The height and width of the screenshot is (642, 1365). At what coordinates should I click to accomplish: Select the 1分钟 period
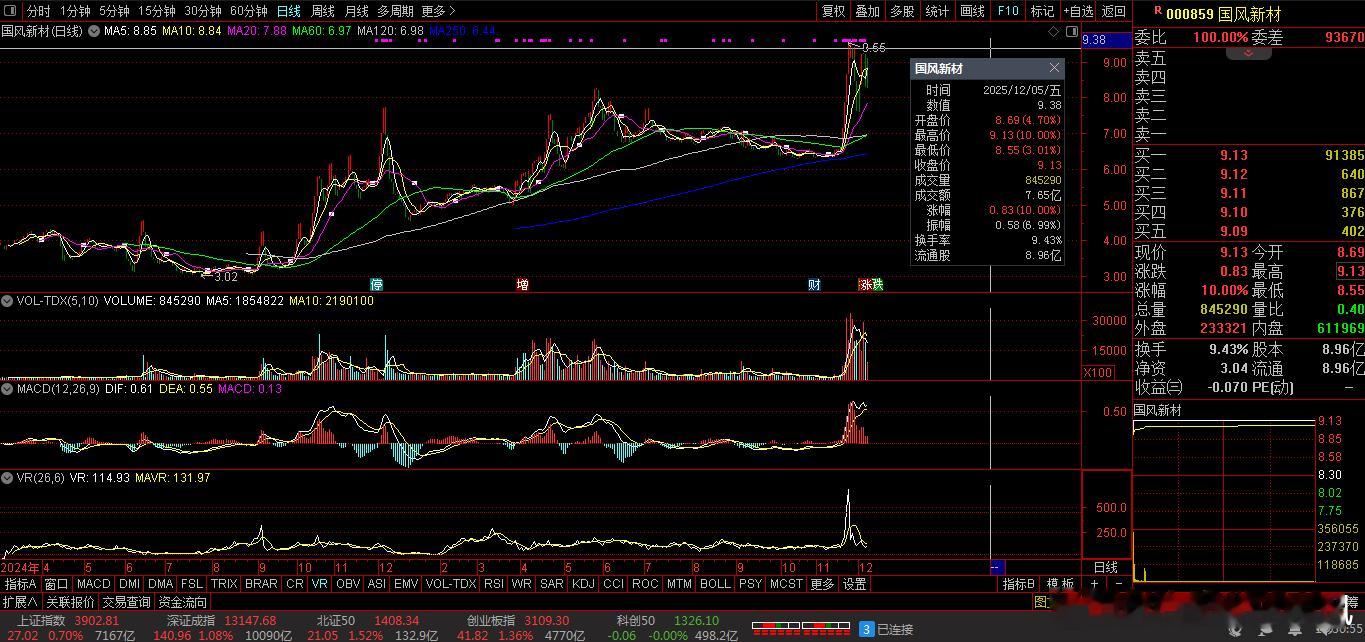[x=75, y=11]
